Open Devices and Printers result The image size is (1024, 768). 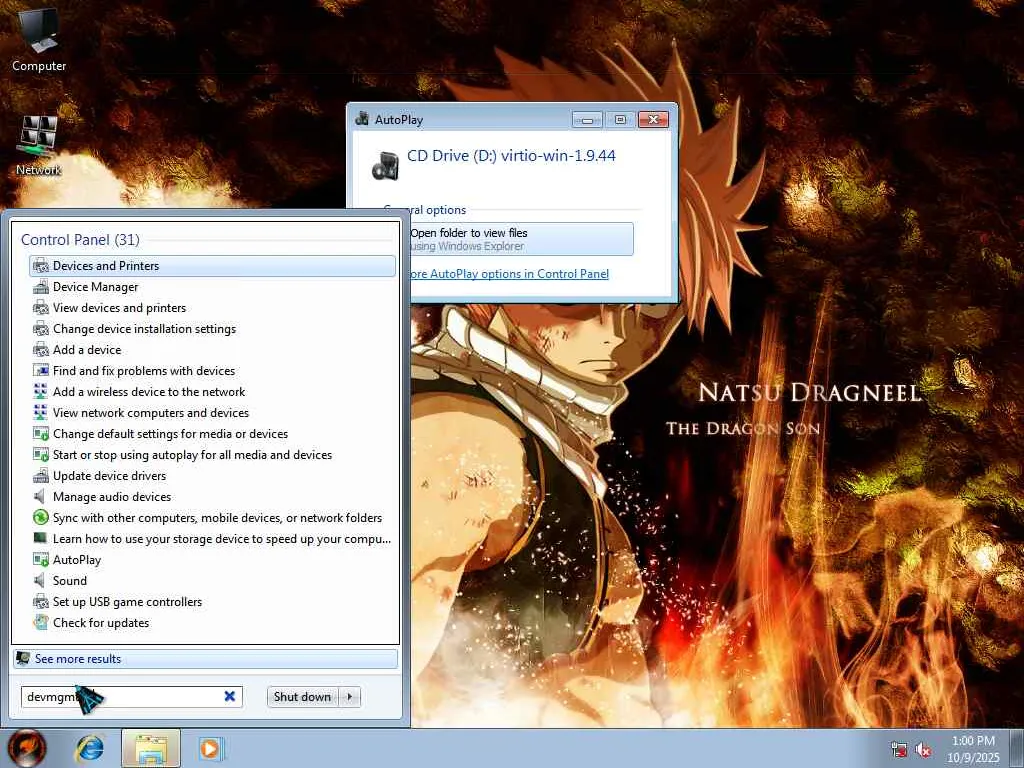tap(212, 266)
